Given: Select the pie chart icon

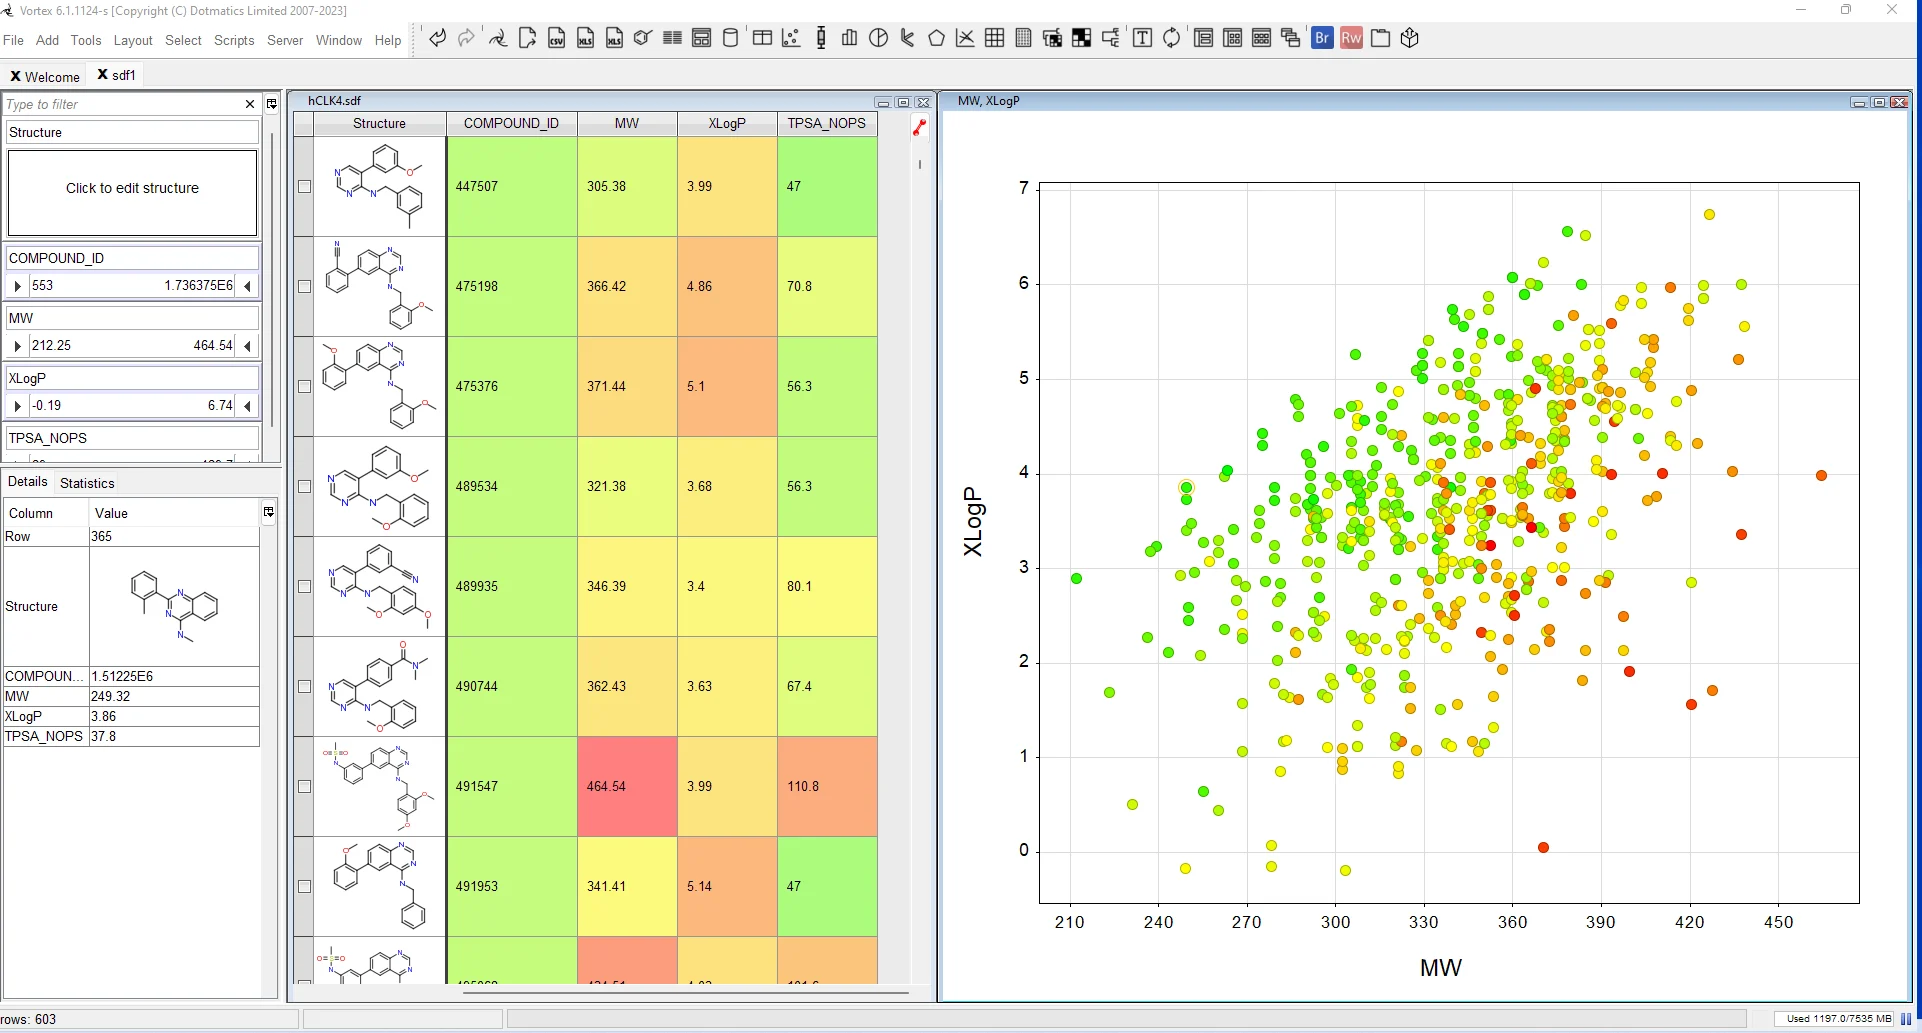Looking at the screenshot, I should tap(878, 38).
